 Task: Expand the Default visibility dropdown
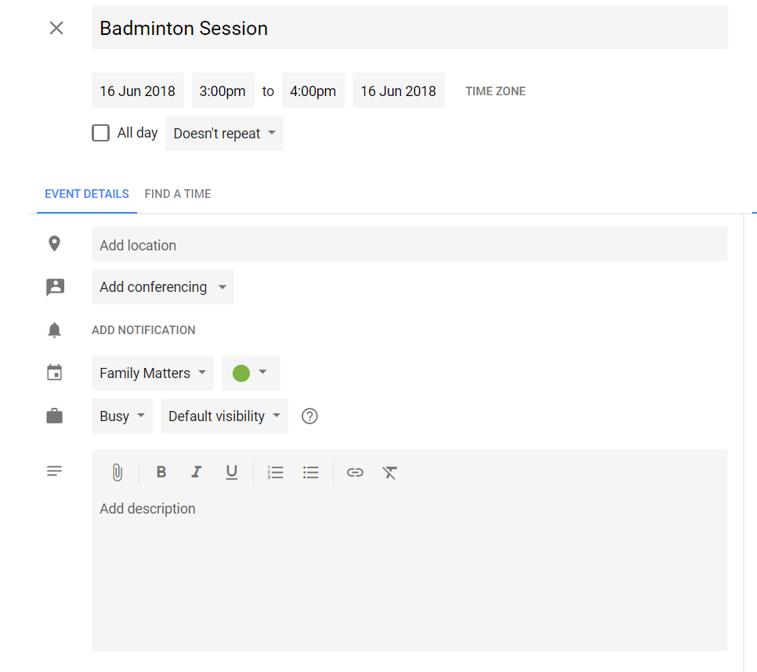tap(224, 416)
